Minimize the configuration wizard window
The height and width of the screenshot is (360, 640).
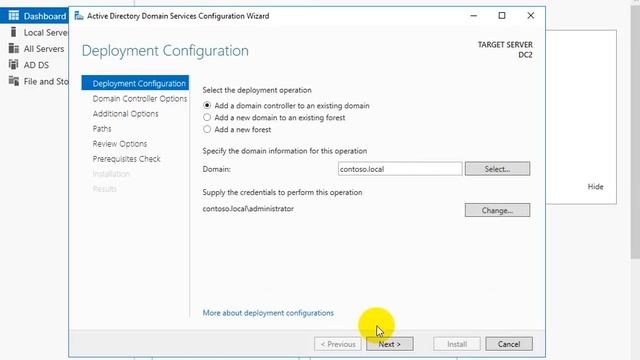(473, 16)
